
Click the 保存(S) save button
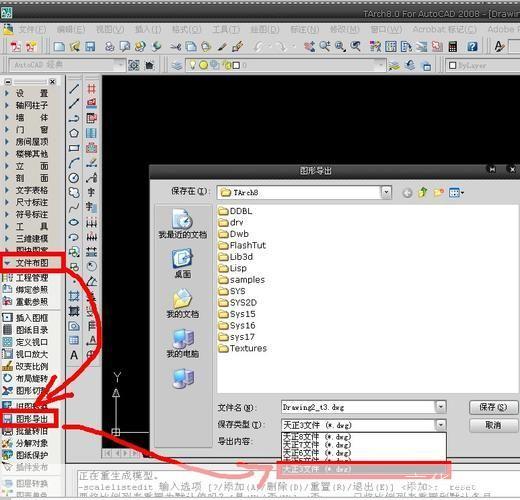pyautogui.click(x=493, y=407)
